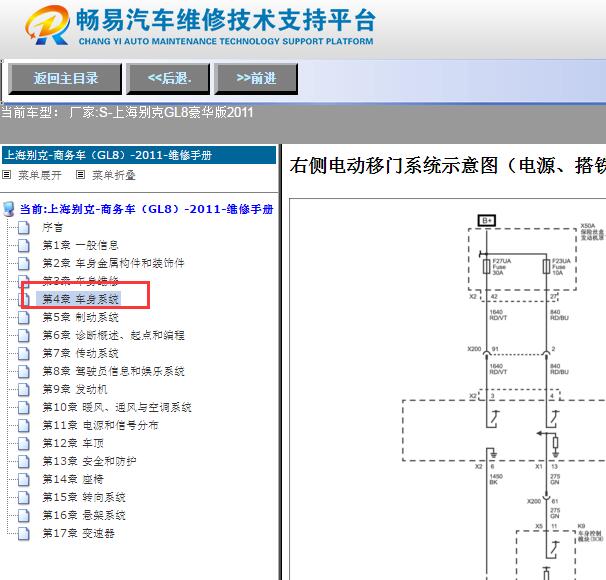606x580 pixels.
Task: Click page icon beside 第17章 变速器
Action: click(x=24, y=534)
